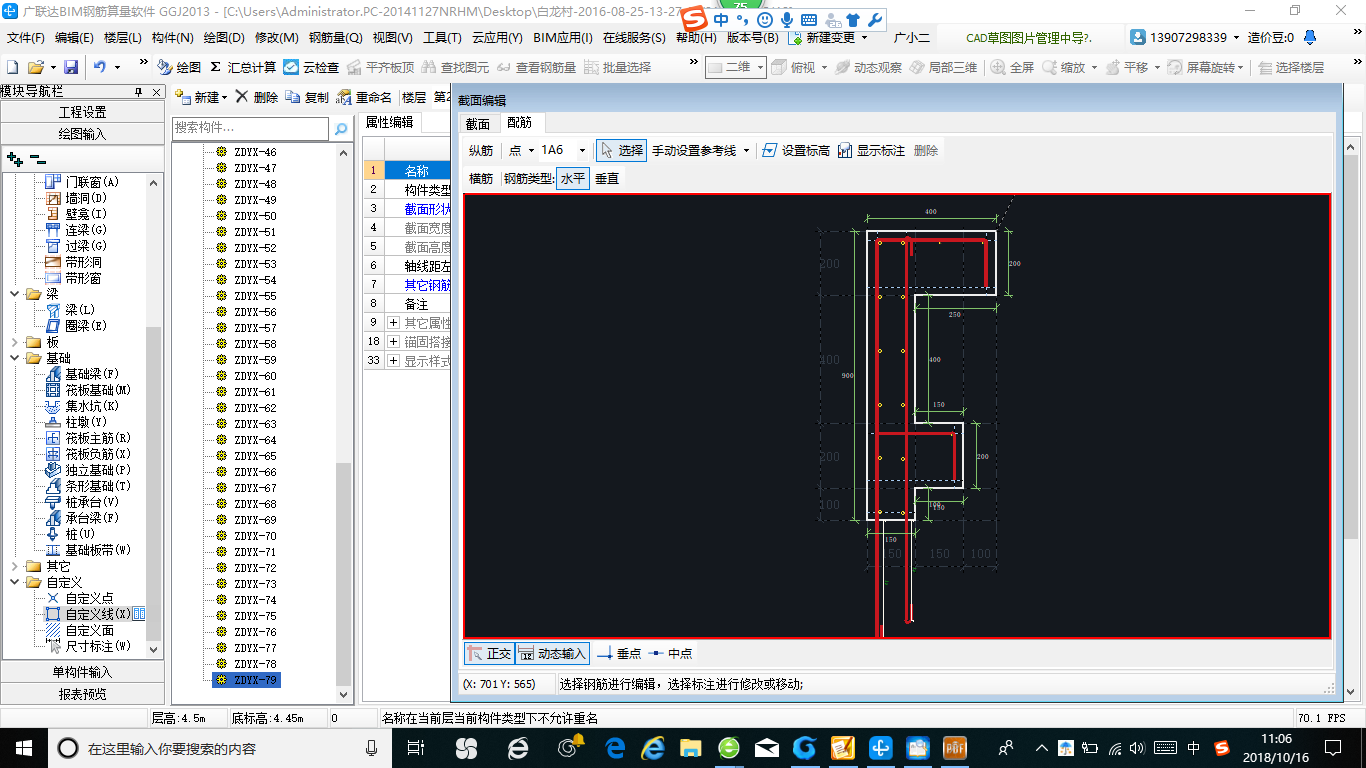Run 汇总计算 summary calculation
This screenshot has width=1366, height=768.
coord(243,67)
